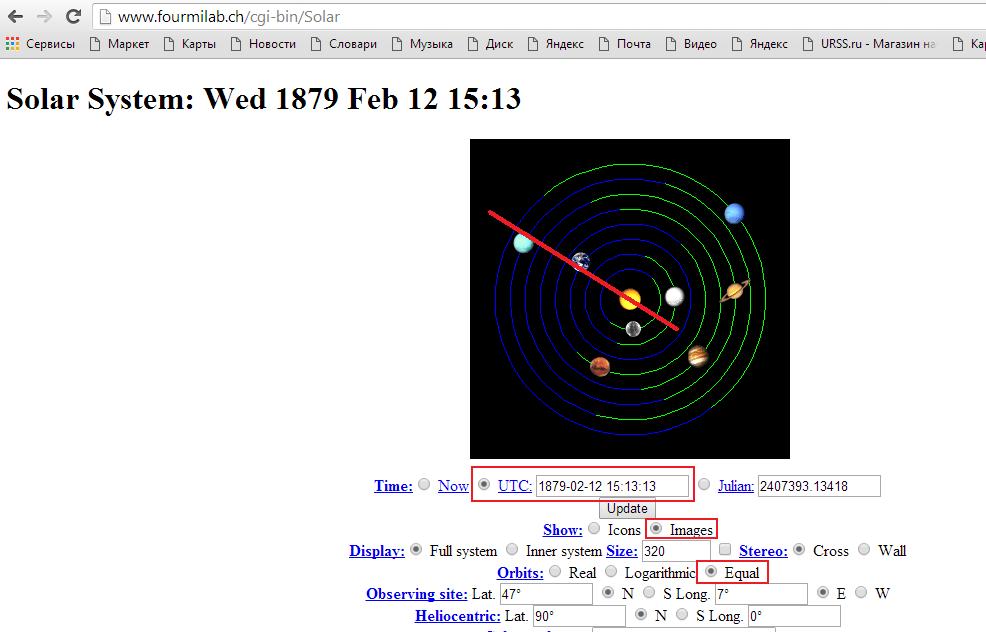
Task: Click the Sun image in the solar map
Action: 630,298
